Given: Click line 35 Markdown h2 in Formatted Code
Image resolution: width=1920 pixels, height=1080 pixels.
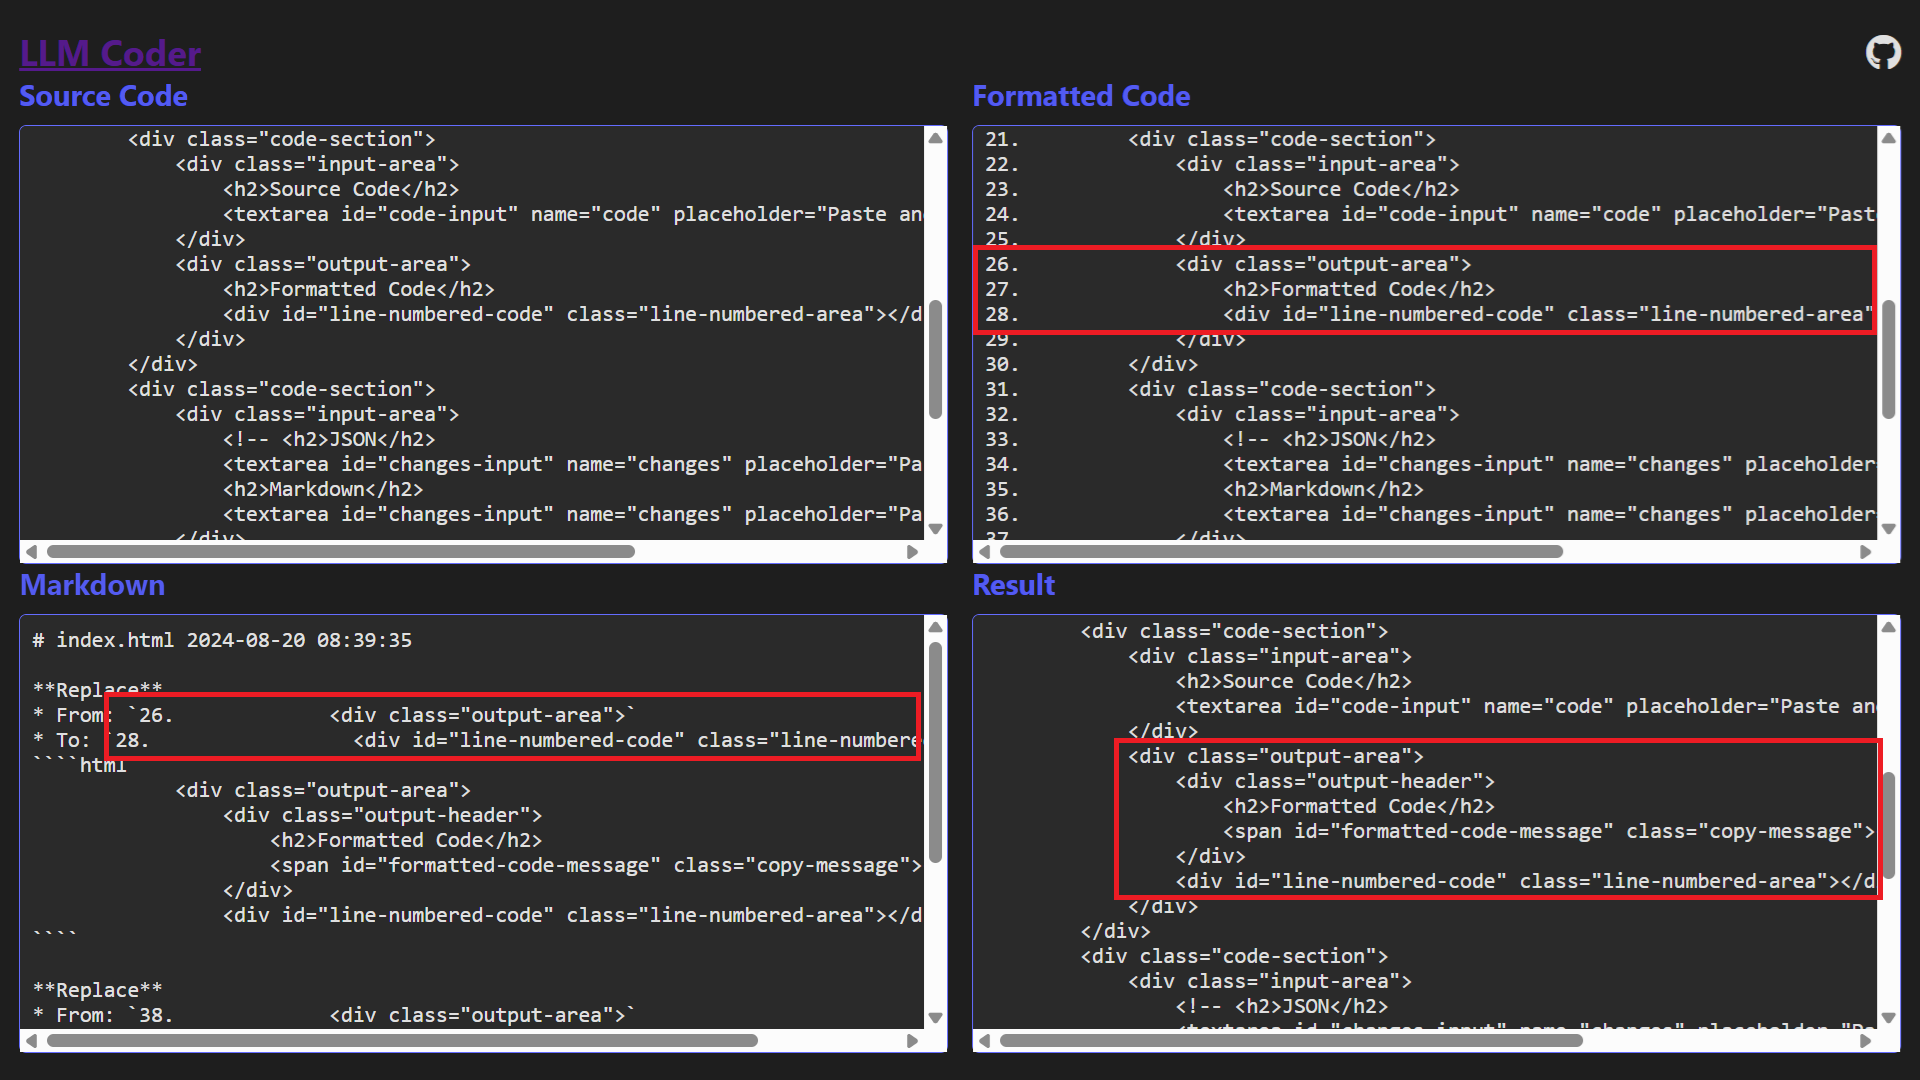Looking at the screenshot, I should (1204, 489).
